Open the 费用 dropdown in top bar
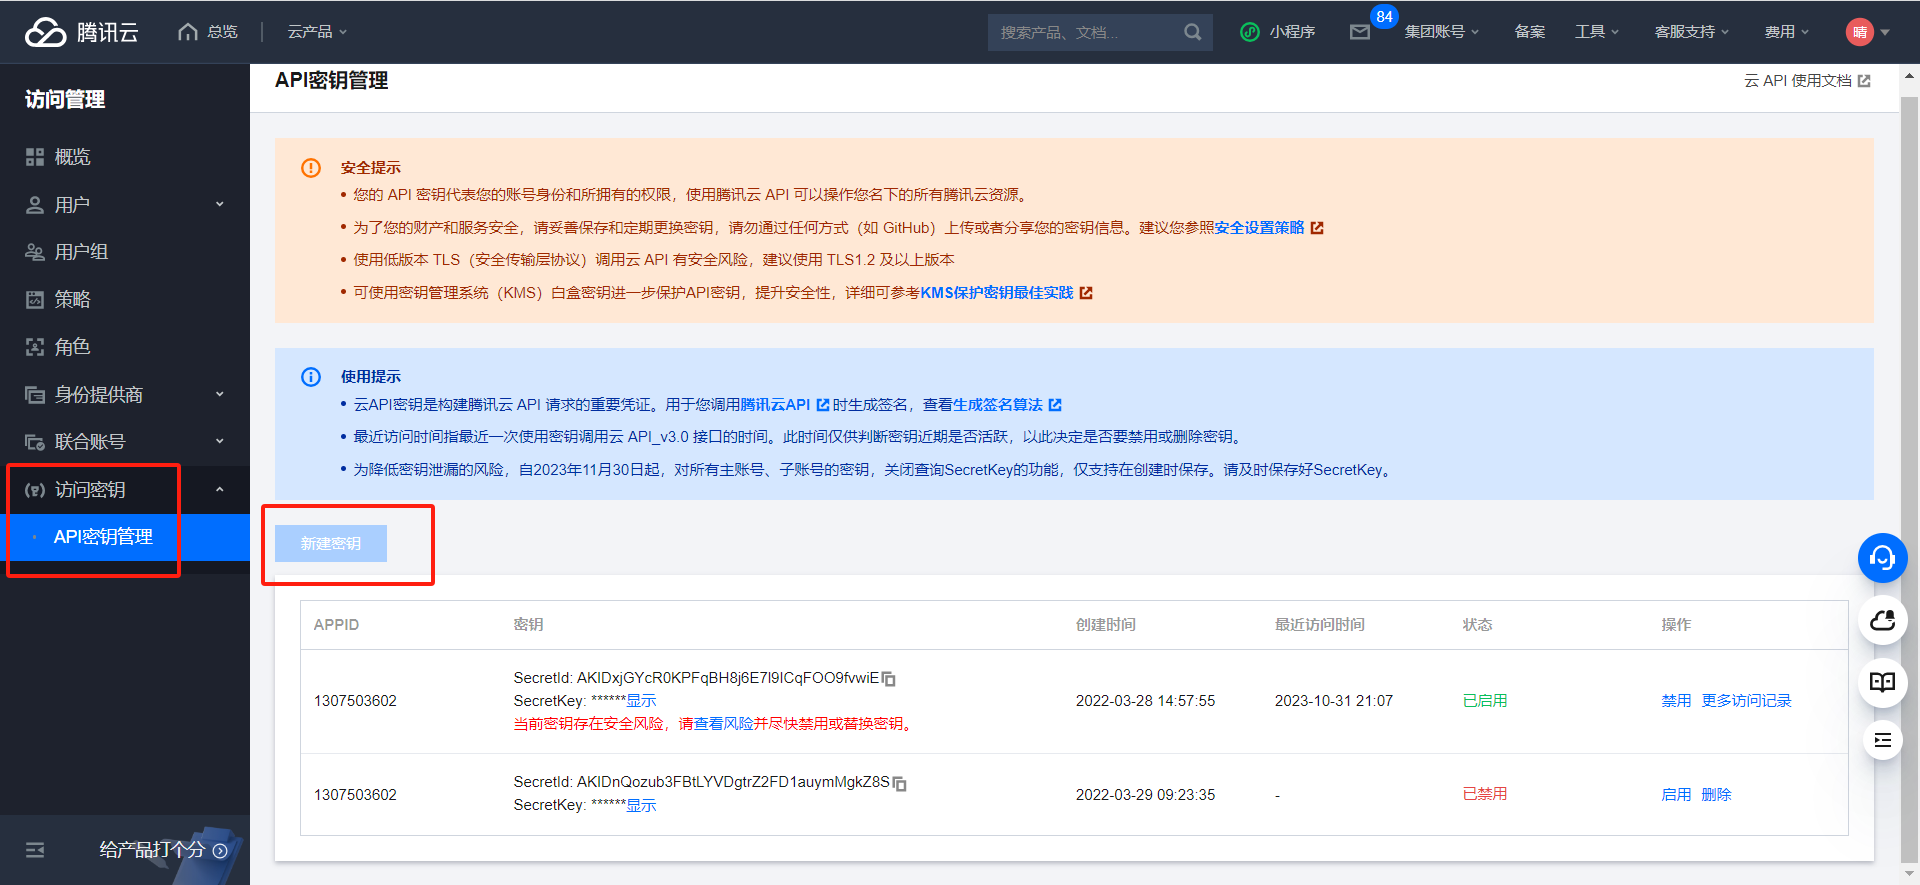This screenshot has height=885, width=1920. pyautogui.click(x=1786, y=32)
